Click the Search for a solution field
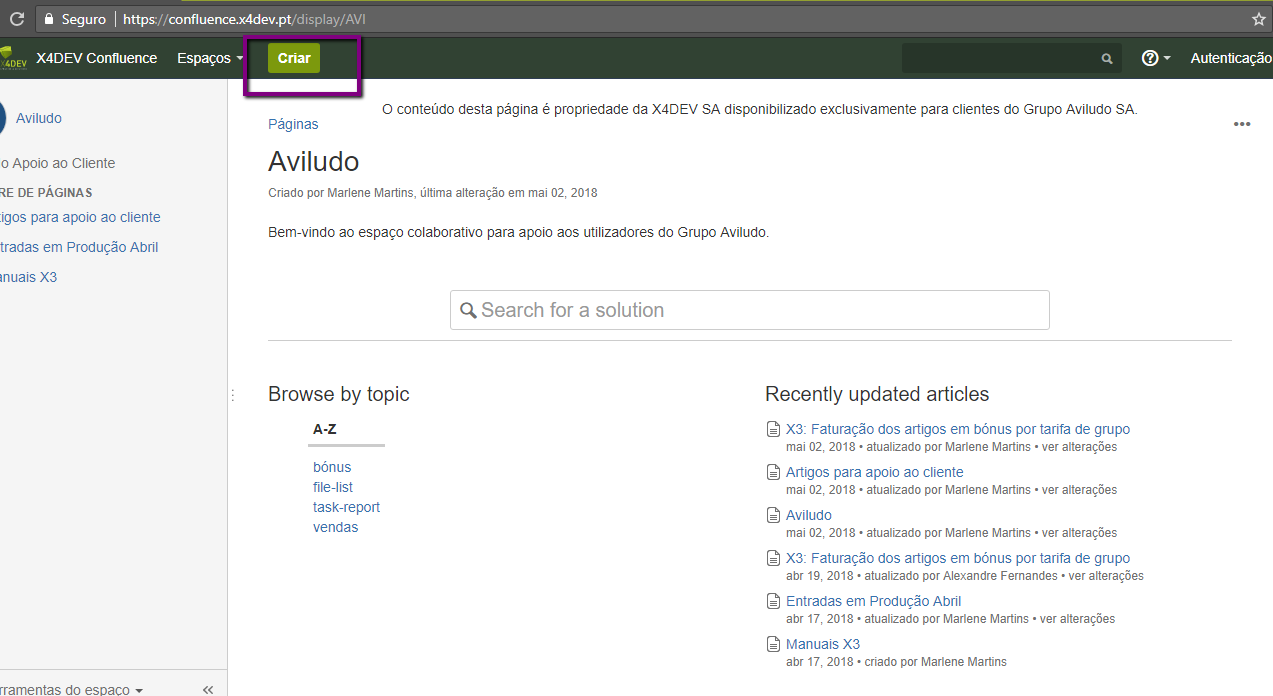The height and width of the screenshot is (696, 1273). 750,310
